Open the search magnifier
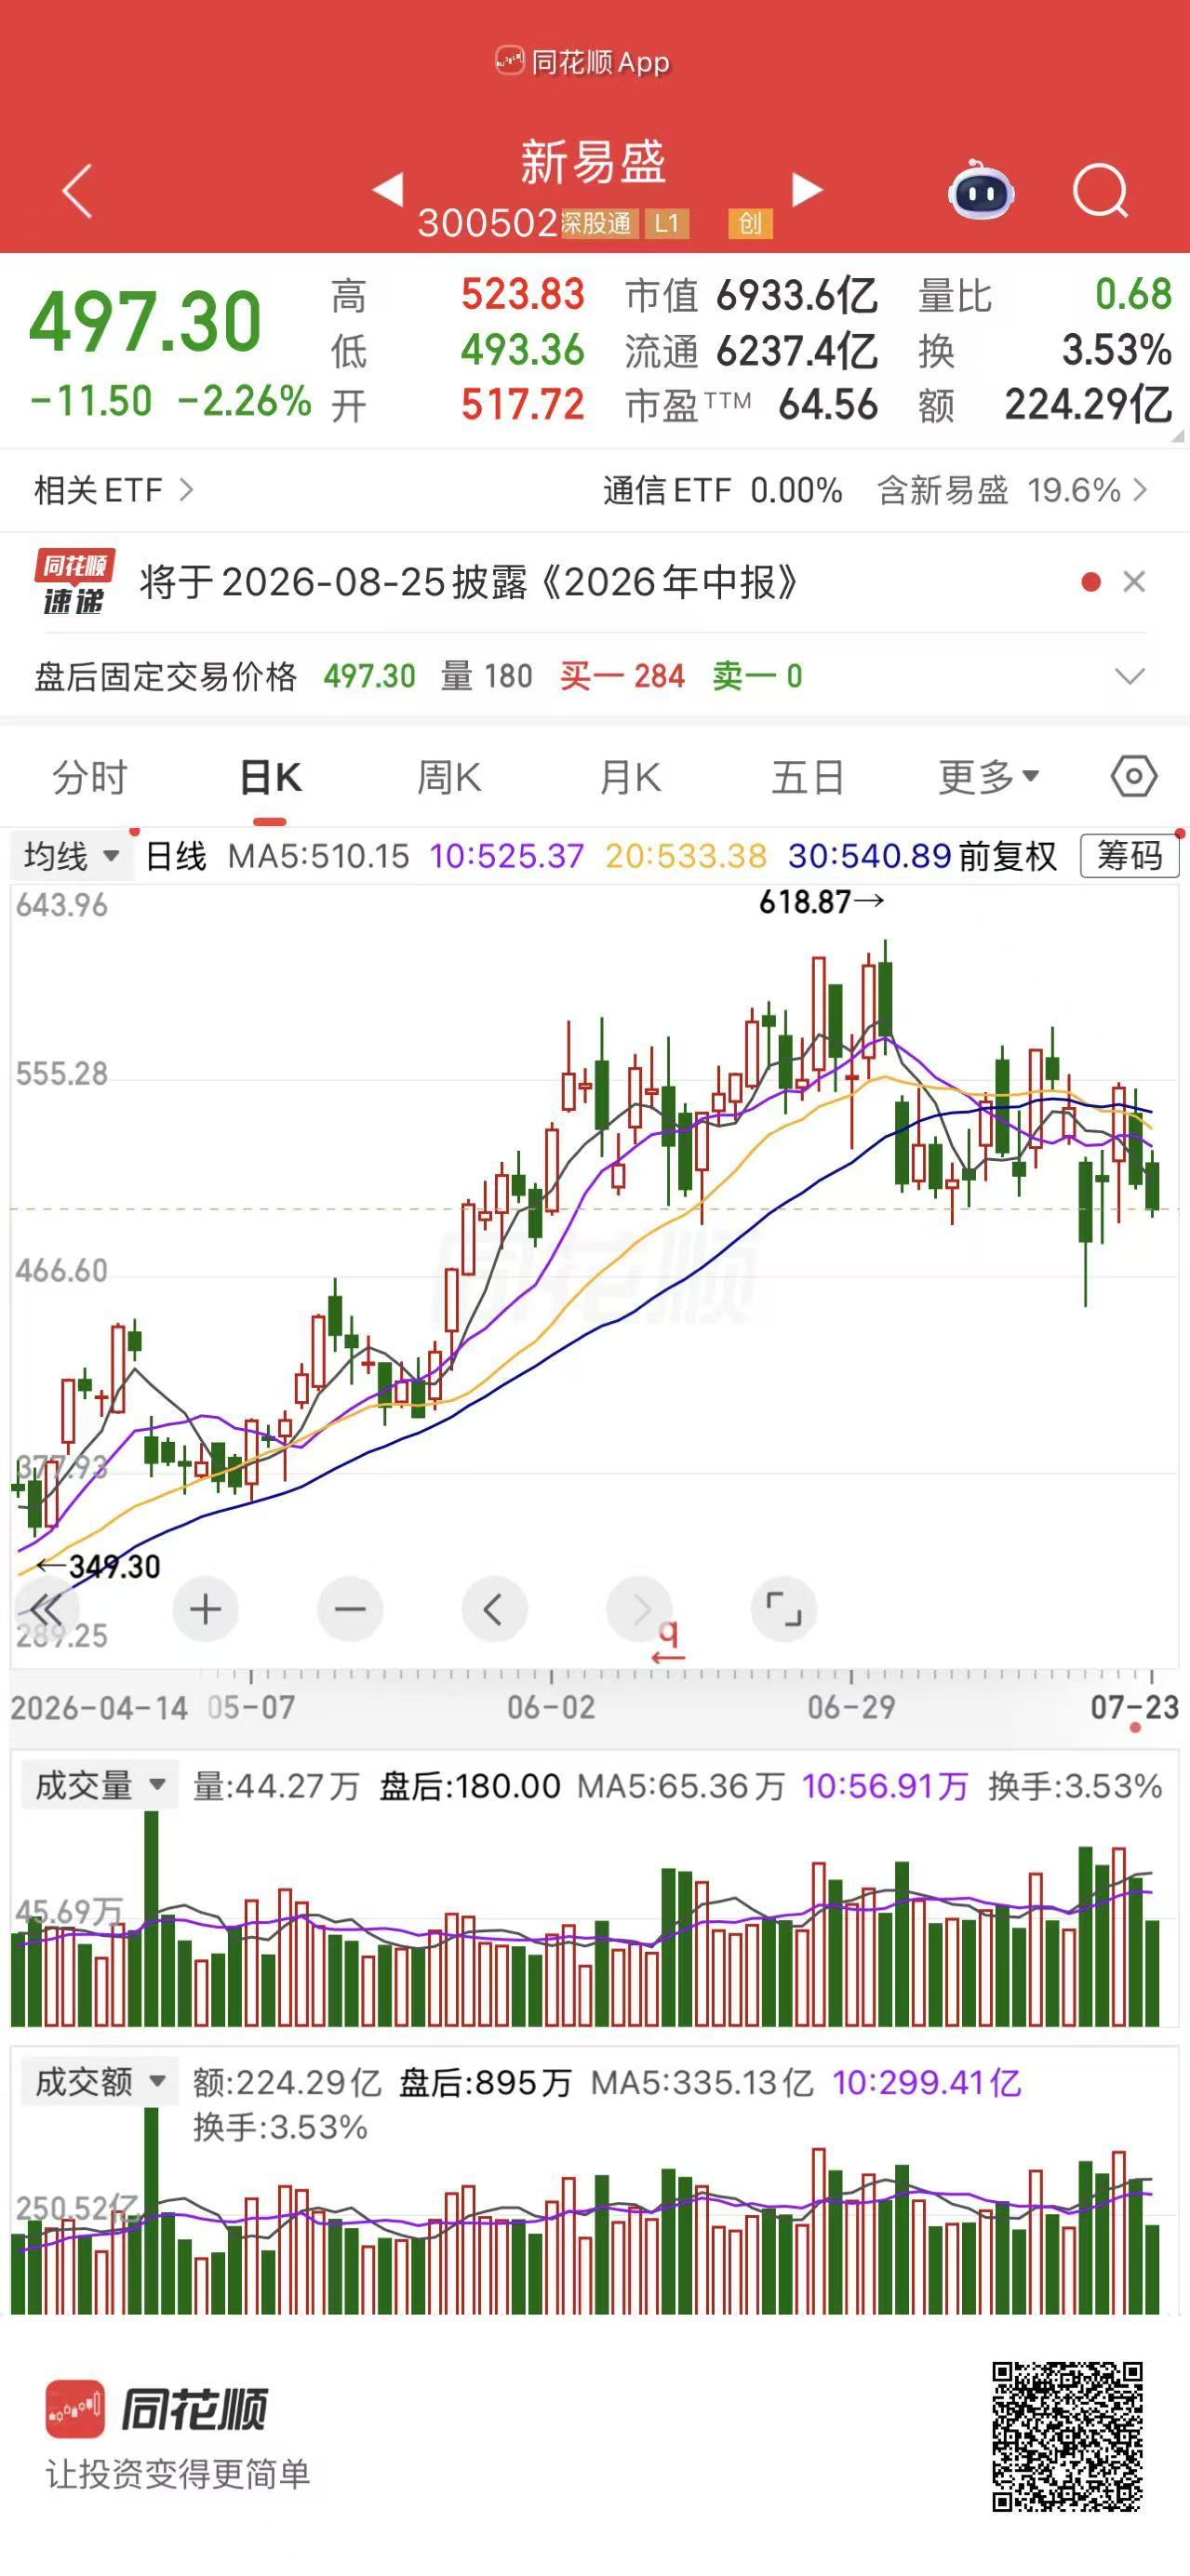 point(1100,190)
